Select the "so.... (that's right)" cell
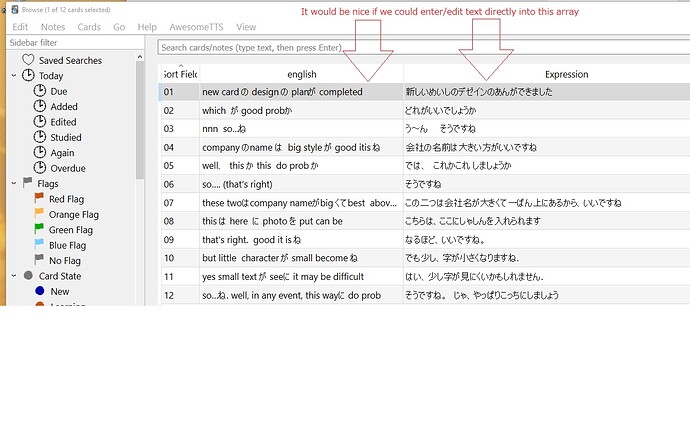 click(x=301, y=184)
